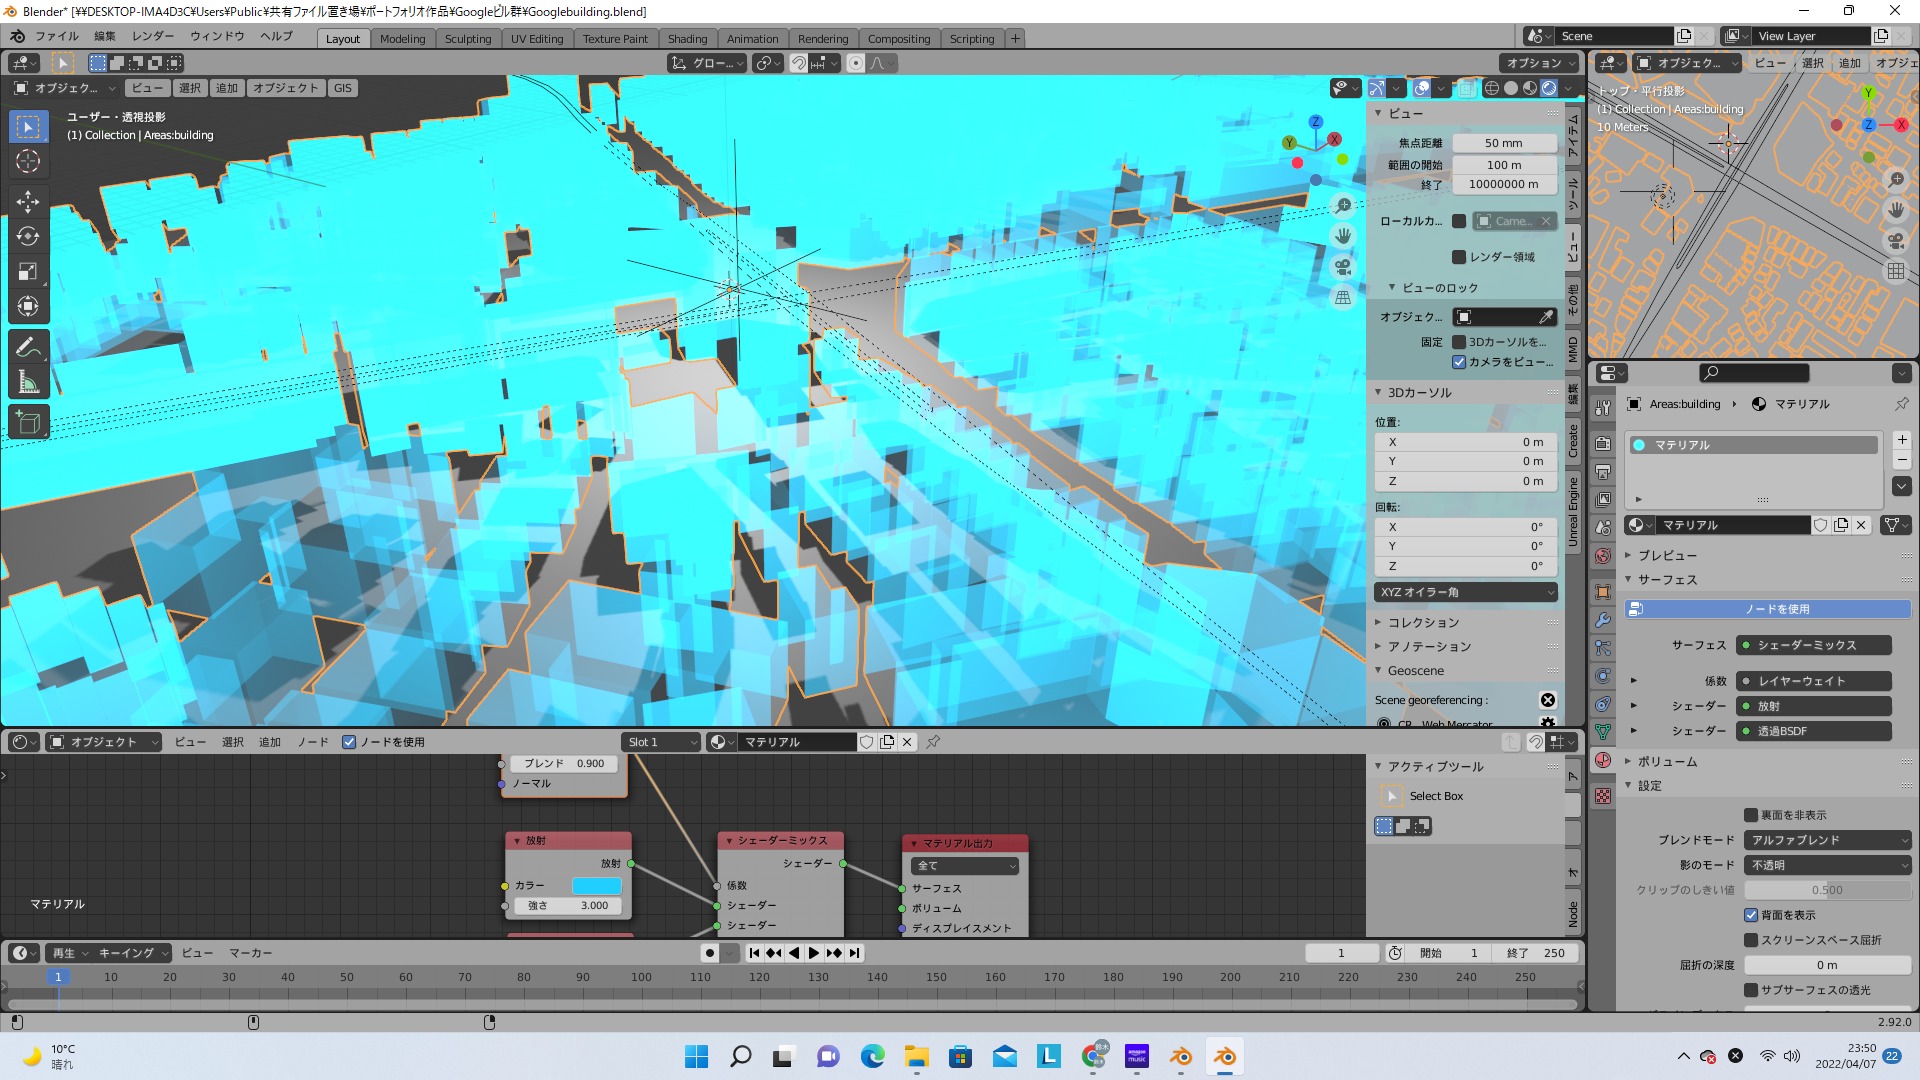
Task: Activate the Measure tool
Action: (28, 382)
